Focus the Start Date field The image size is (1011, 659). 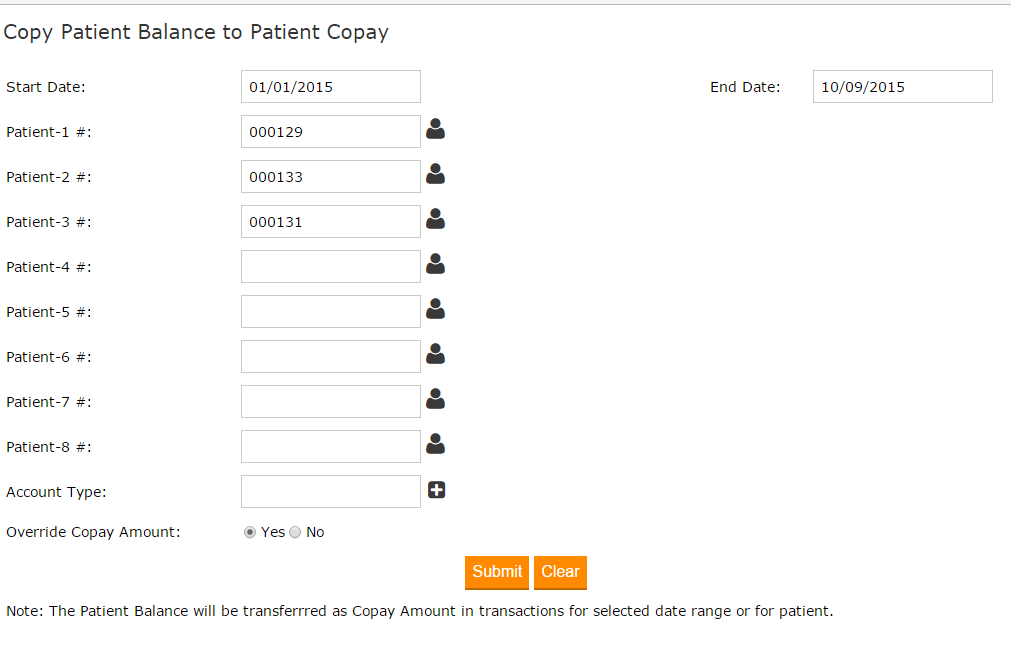click(x=330, y=87)
